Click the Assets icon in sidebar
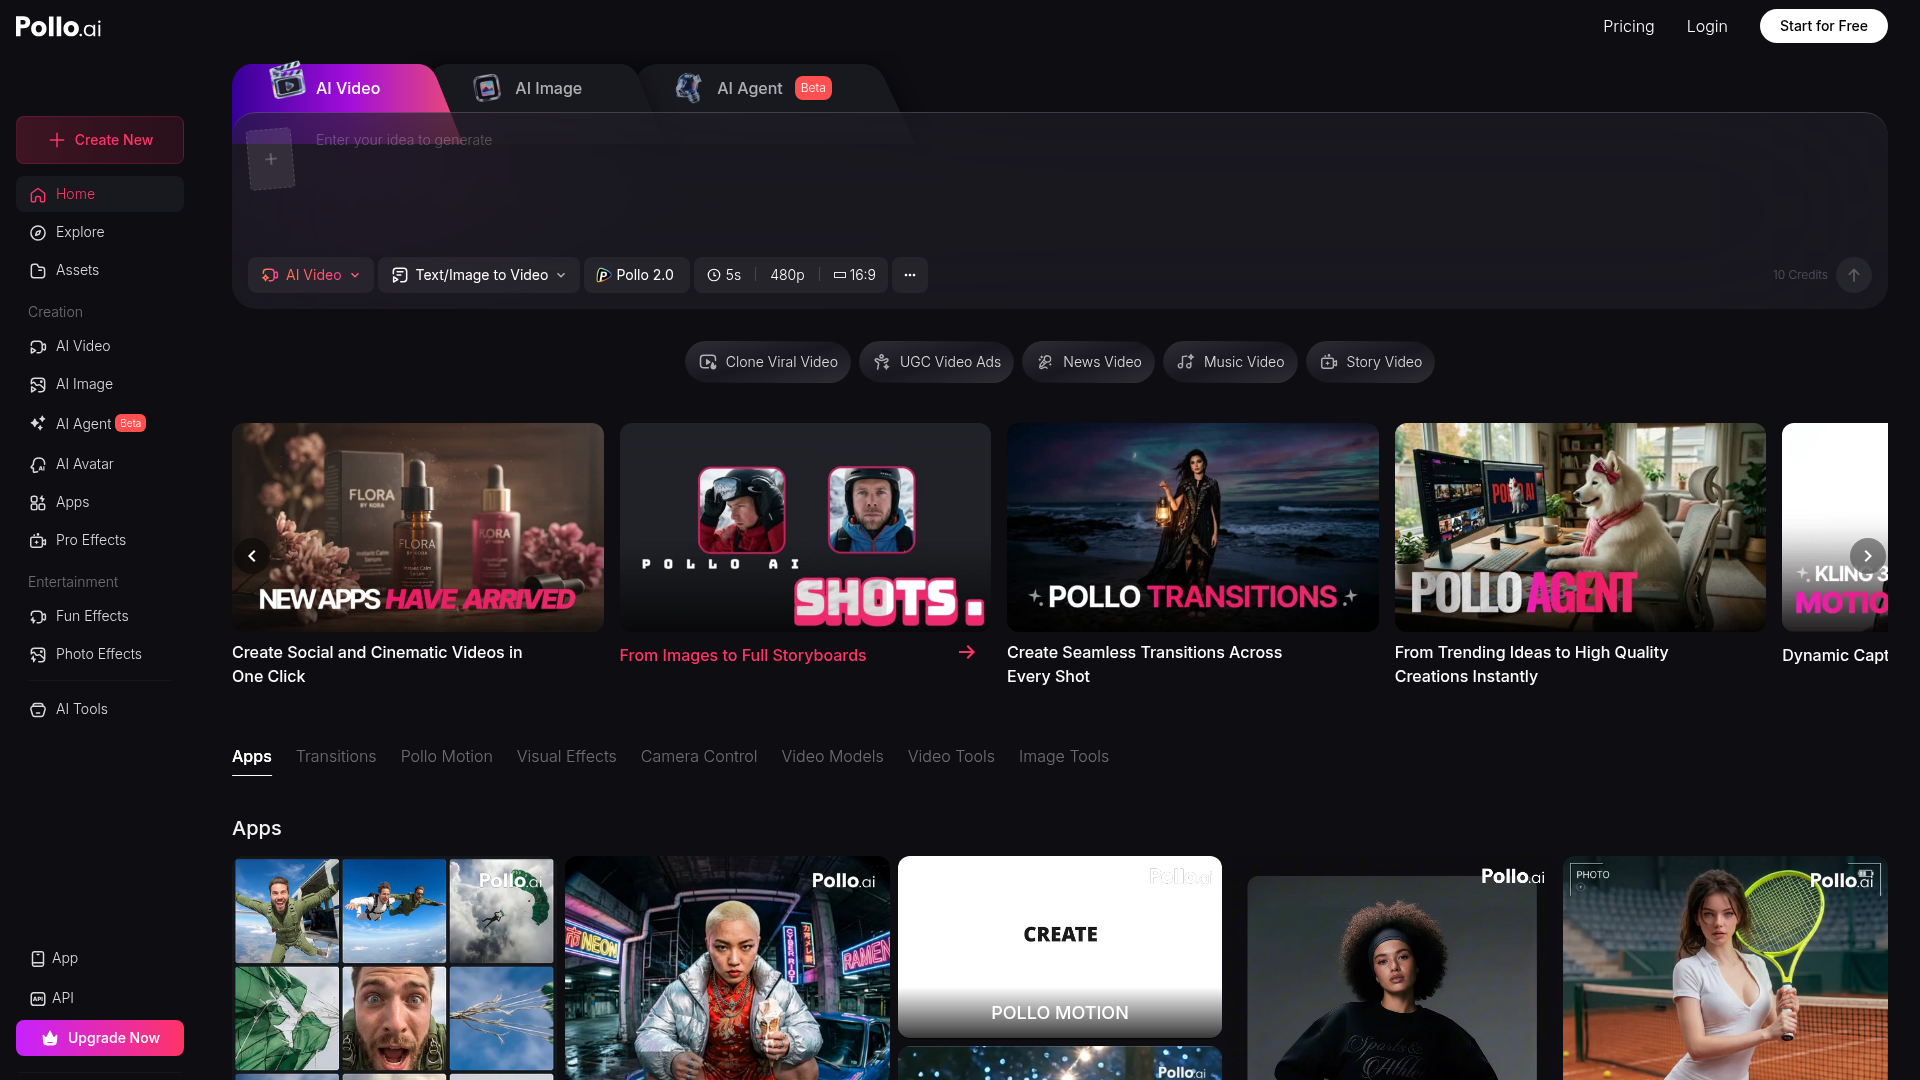This screenshot has width=1920, height=1080. pos(37,270)
